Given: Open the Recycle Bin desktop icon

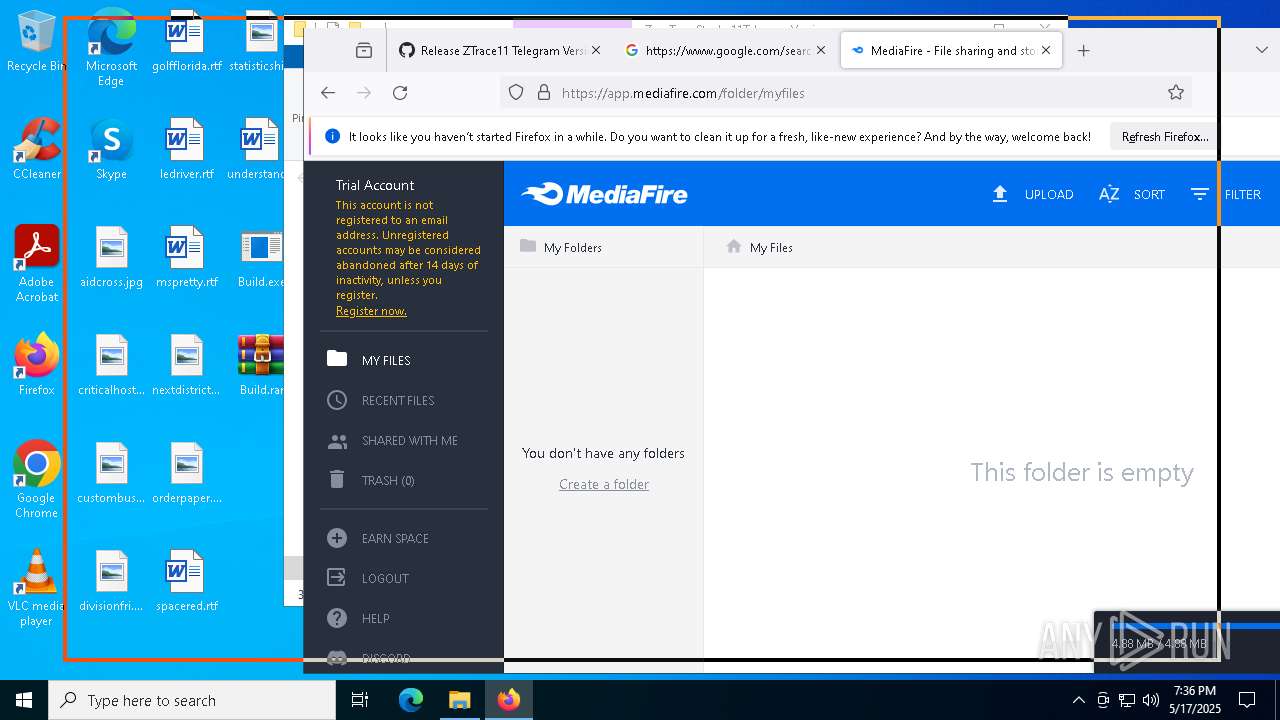Looking at the screenshot, I should coord(36,42).
